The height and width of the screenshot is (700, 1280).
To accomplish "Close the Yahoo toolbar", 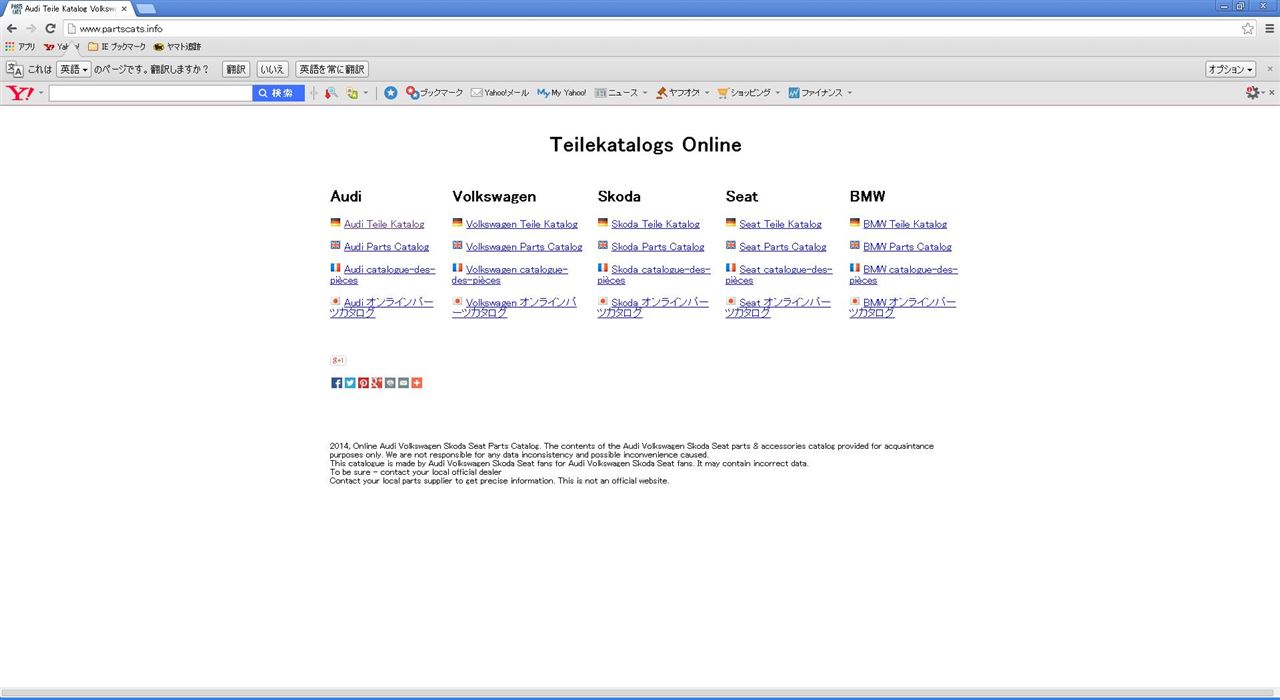I will (1271, 93).
